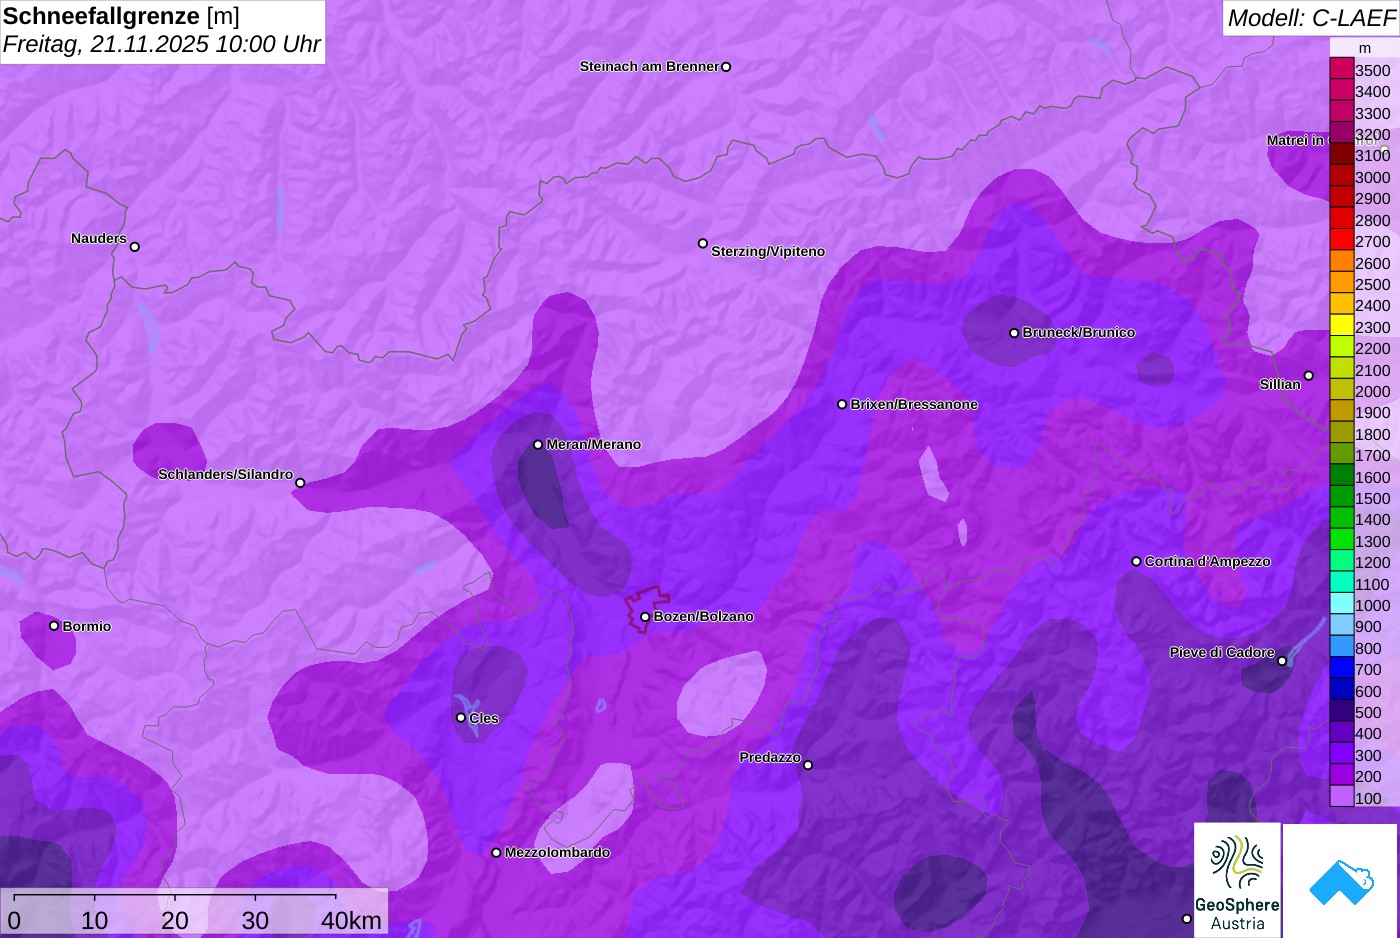The width and height of the screenshot is (1400, 938).
Task: Select the 3500 m legend color swatch
Action: [1341, 69]
